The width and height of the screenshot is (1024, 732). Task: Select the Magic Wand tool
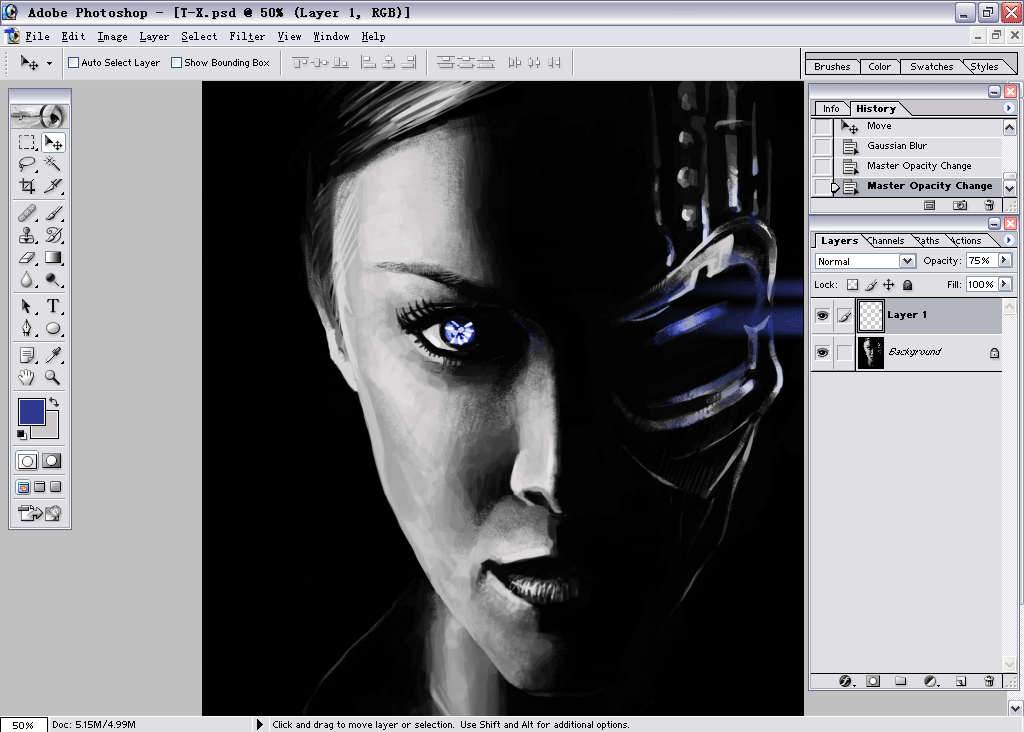[53, 164]
